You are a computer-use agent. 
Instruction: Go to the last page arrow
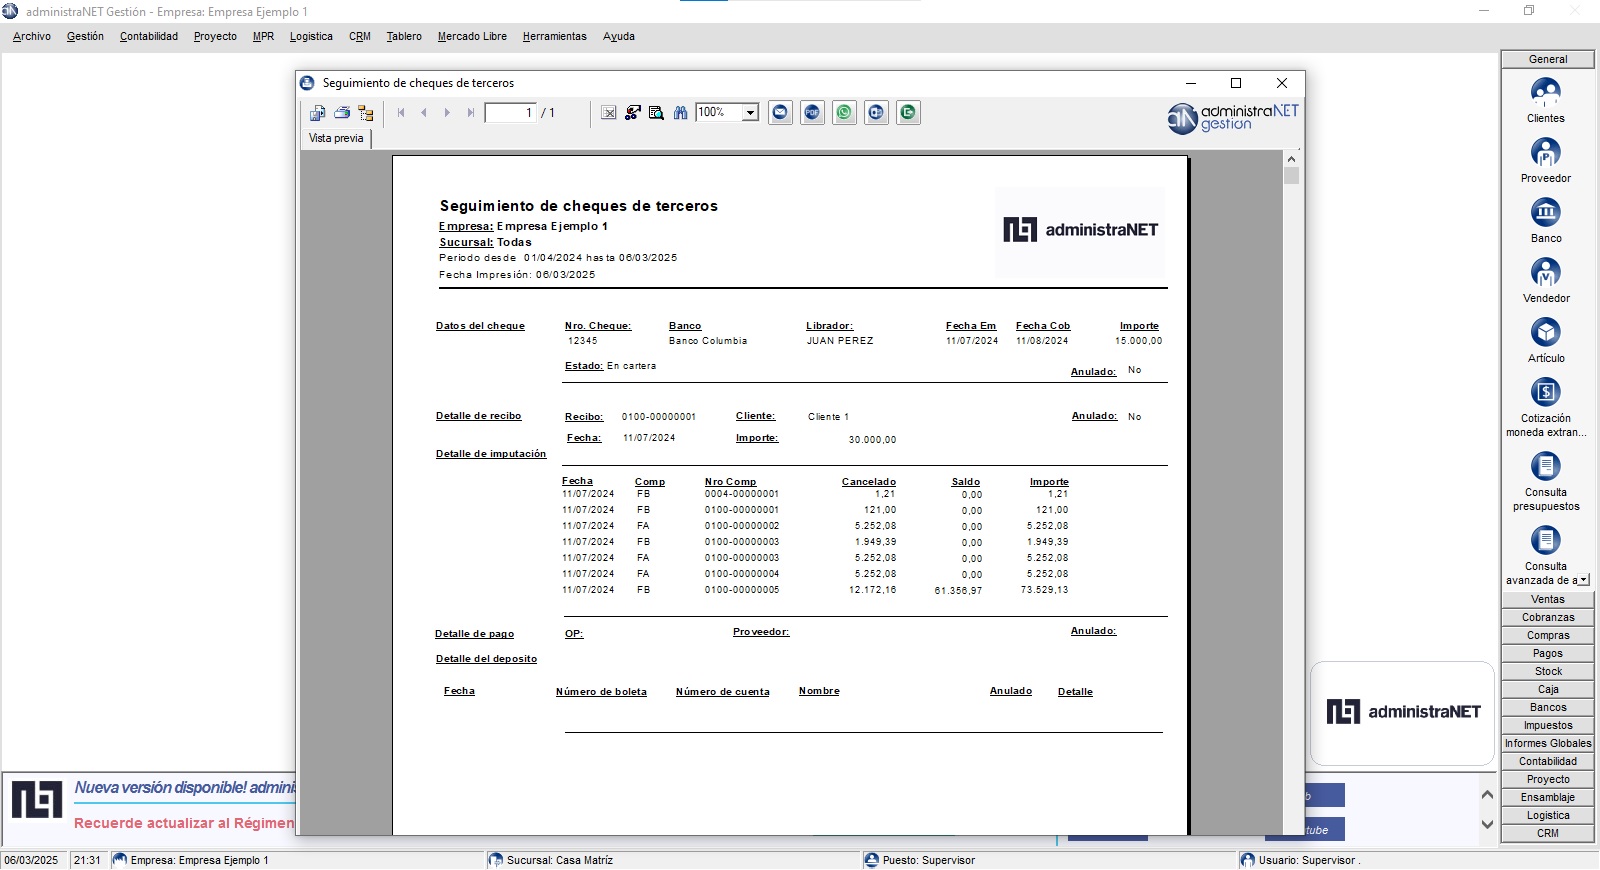(x=470, y=113)
